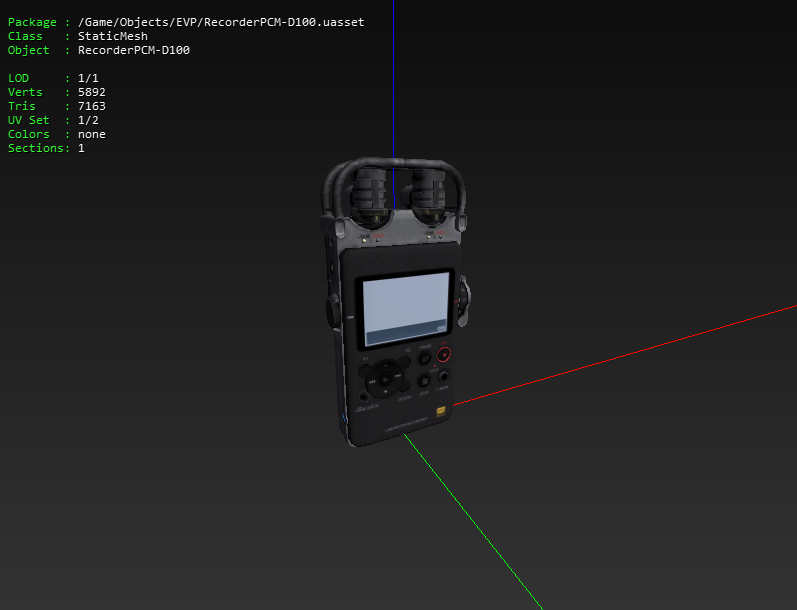Click the Object name RecorderPCM-D100
The width and height of the screenshot is (797, 610).
134,50
